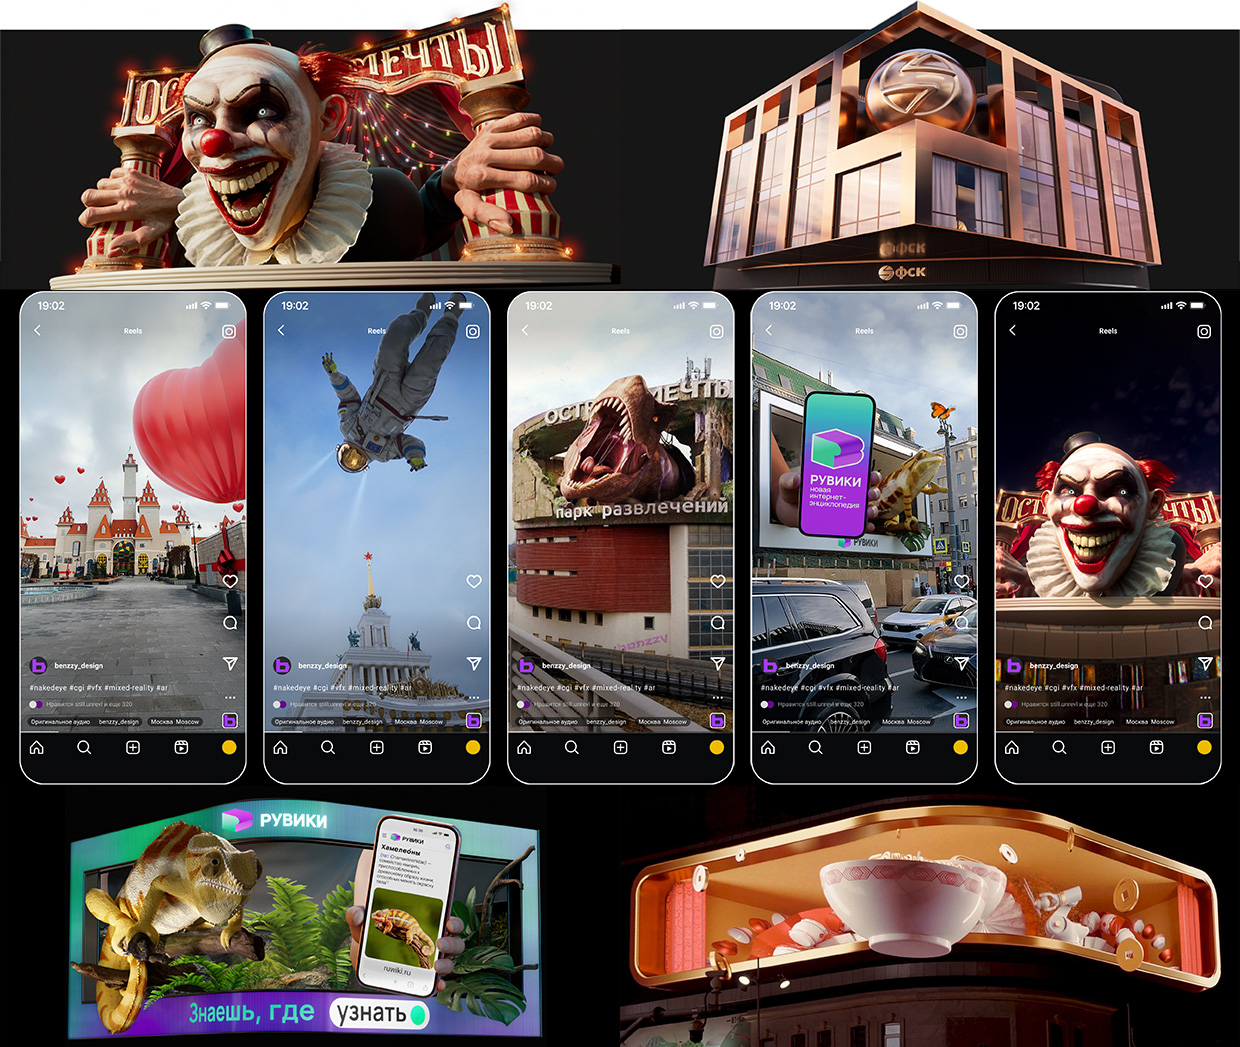Open the yellow profile tab on the Рувики phone
The height and width of the screenshot is (1047, 1240).
pos(960,747)
